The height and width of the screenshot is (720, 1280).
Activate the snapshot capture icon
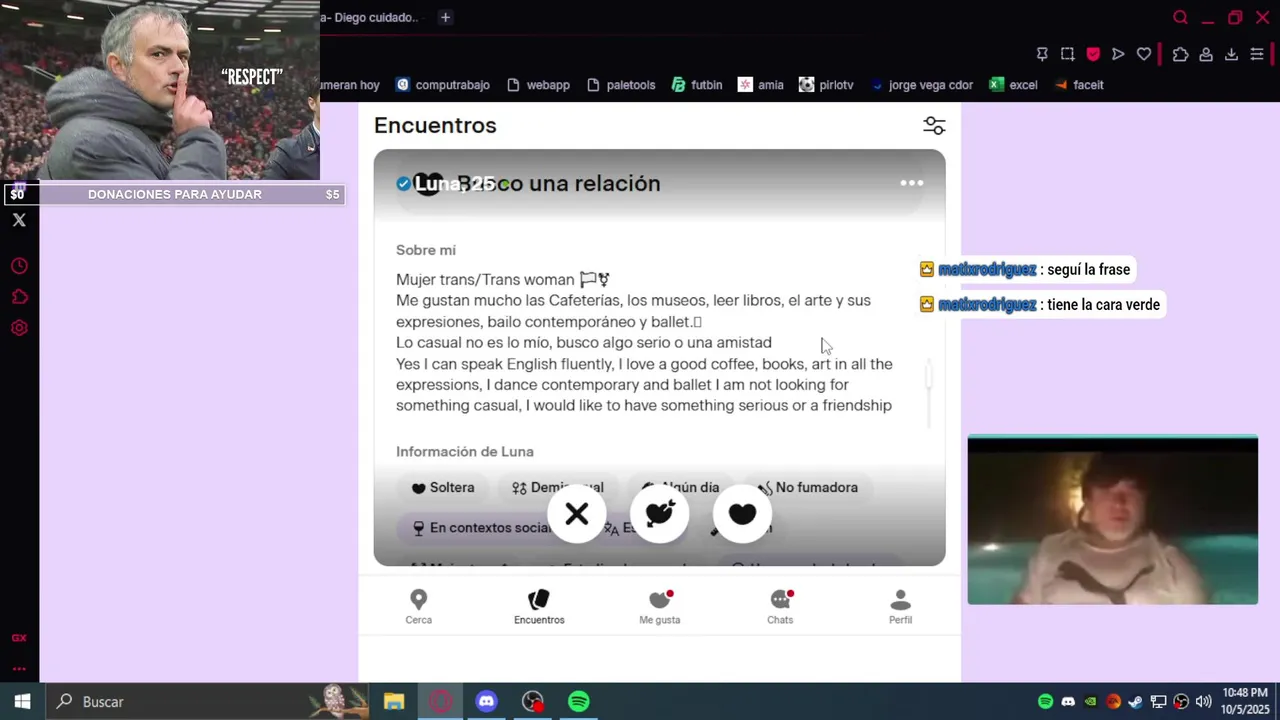coord(1068,54)
